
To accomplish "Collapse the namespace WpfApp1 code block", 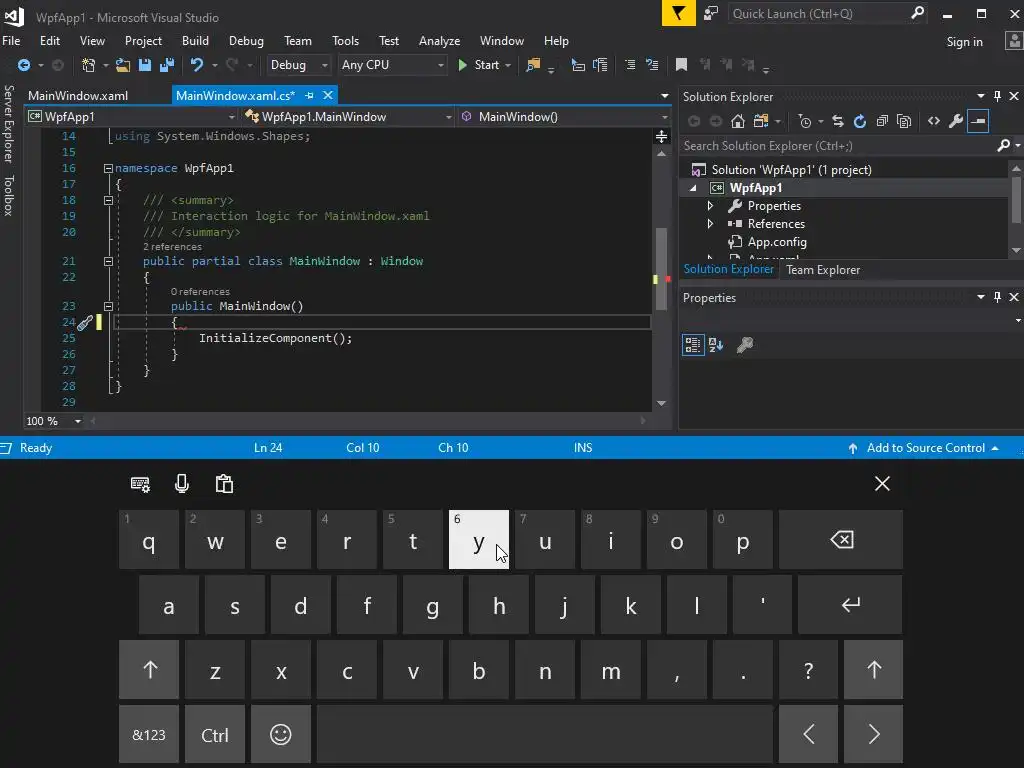I will [108, 168].
